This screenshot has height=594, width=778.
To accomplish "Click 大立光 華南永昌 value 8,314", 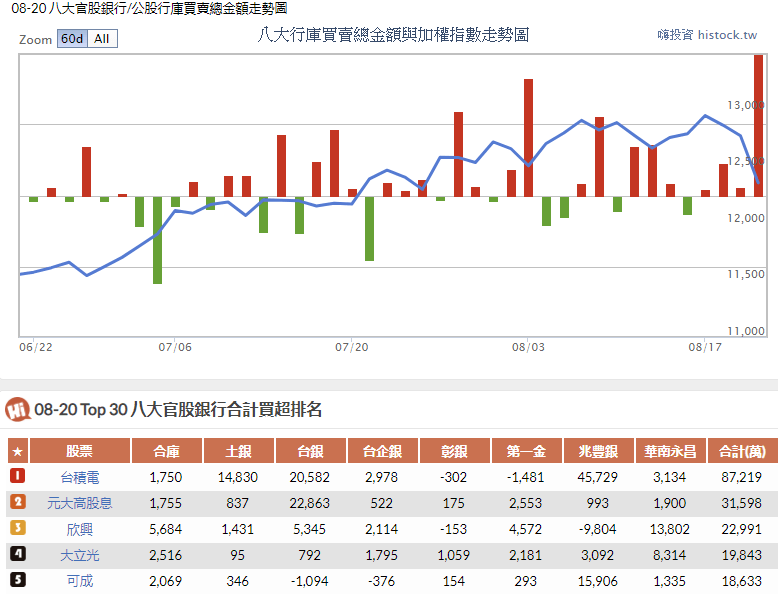I will (669, 555).
